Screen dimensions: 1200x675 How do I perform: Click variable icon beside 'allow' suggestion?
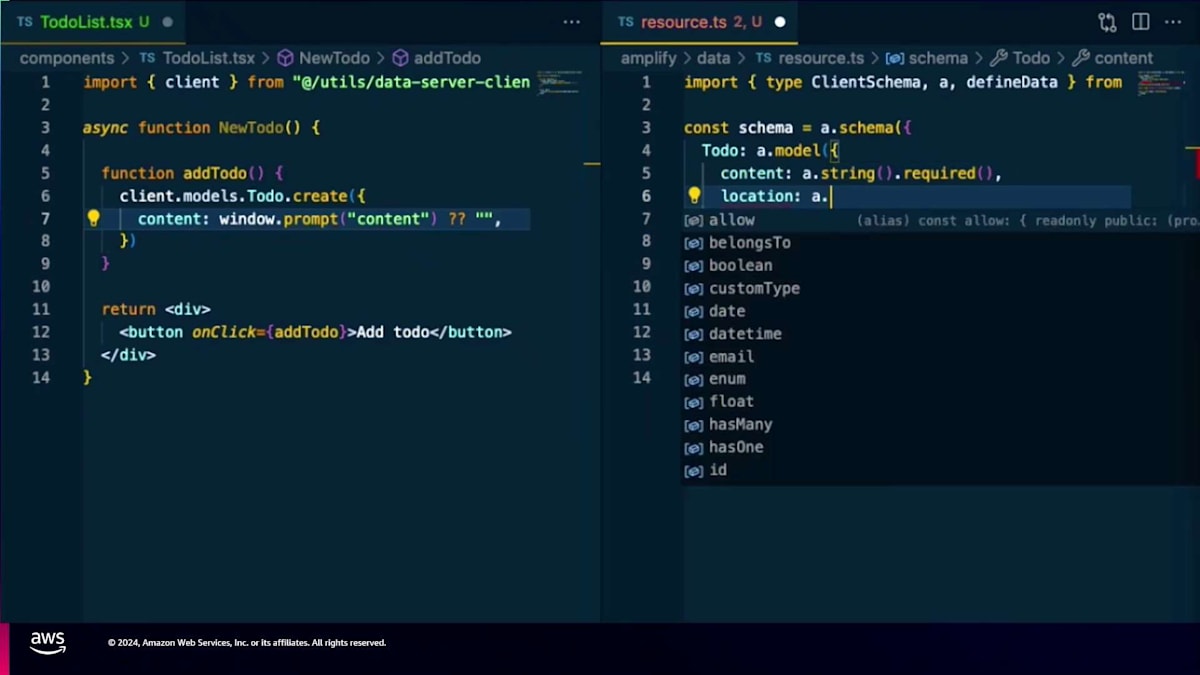point(693,220)
